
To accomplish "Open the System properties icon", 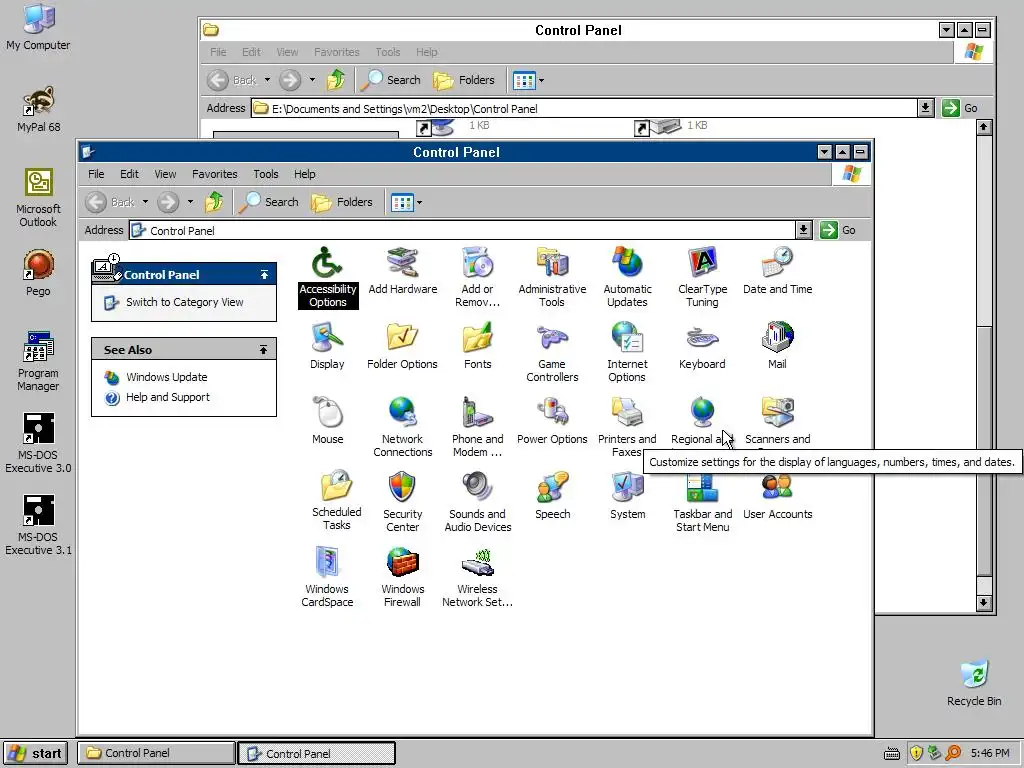I will point(627,496).
